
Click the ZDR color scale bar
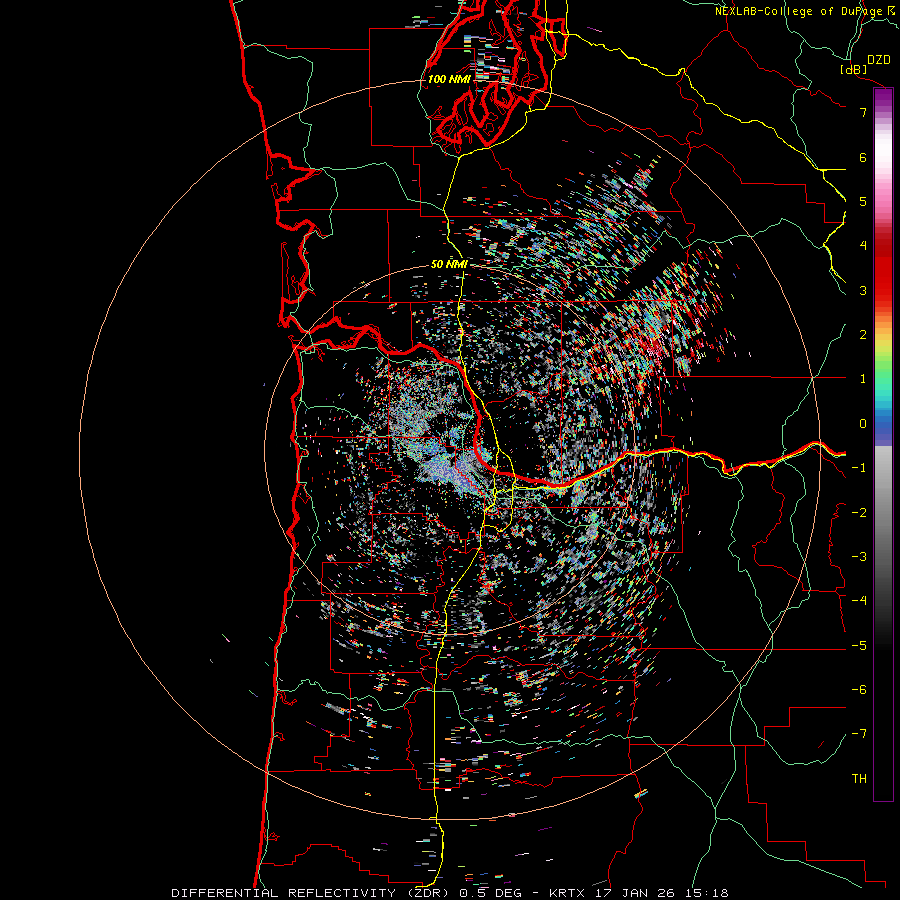[883, 444]
